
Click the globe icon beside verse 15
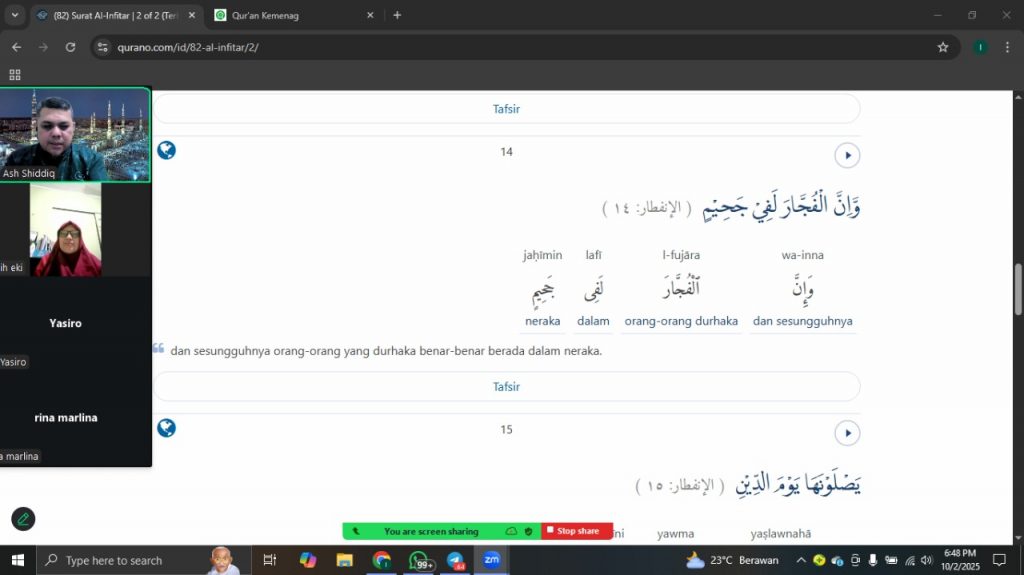pos(166,428)
